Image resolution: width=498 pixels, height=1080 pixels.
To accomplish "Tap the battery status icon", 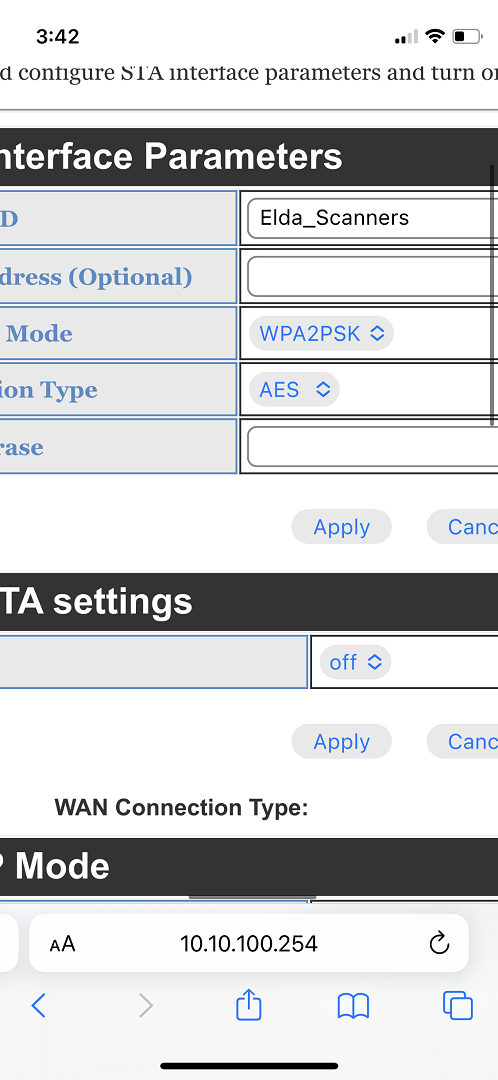I will pyautogui.click(x=467, y=36).
